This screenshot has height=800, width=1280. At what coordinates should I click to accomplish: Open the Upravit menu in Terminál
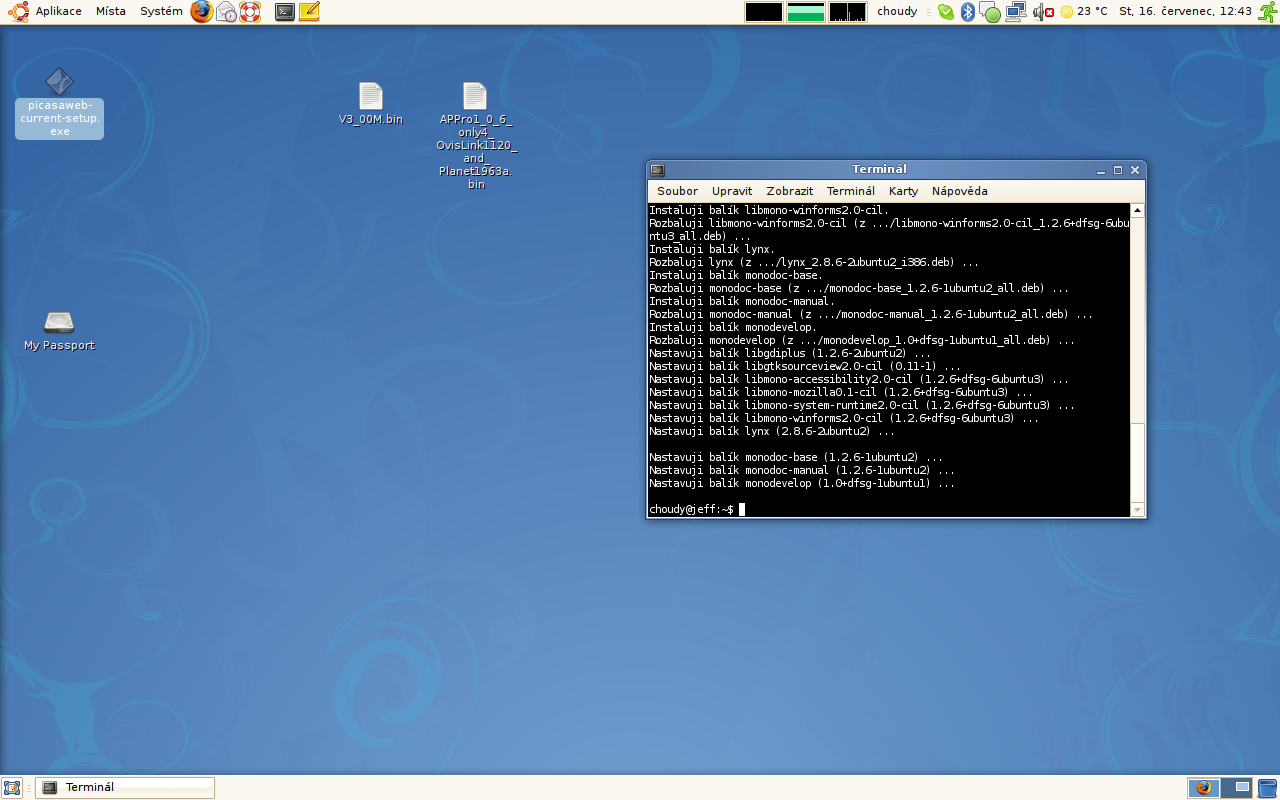tap(732, 191)
